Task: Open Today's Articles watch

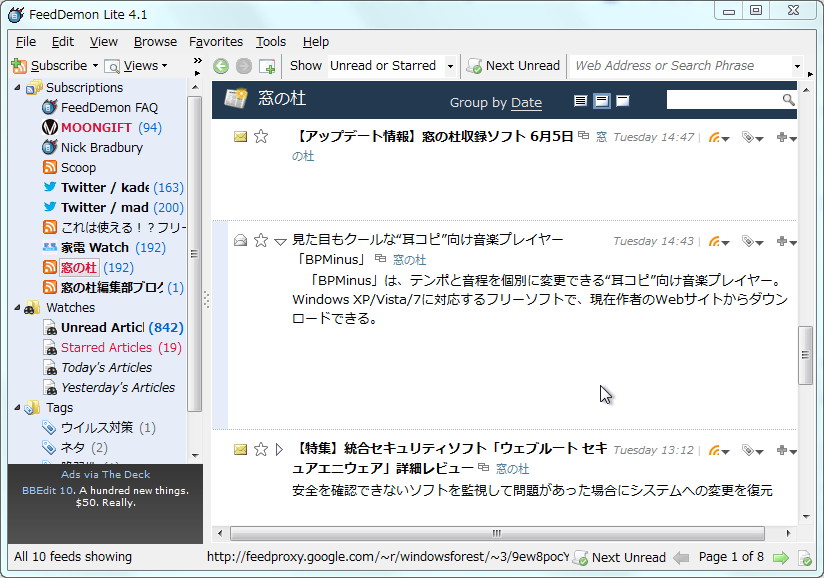Action: pos(97,367)
